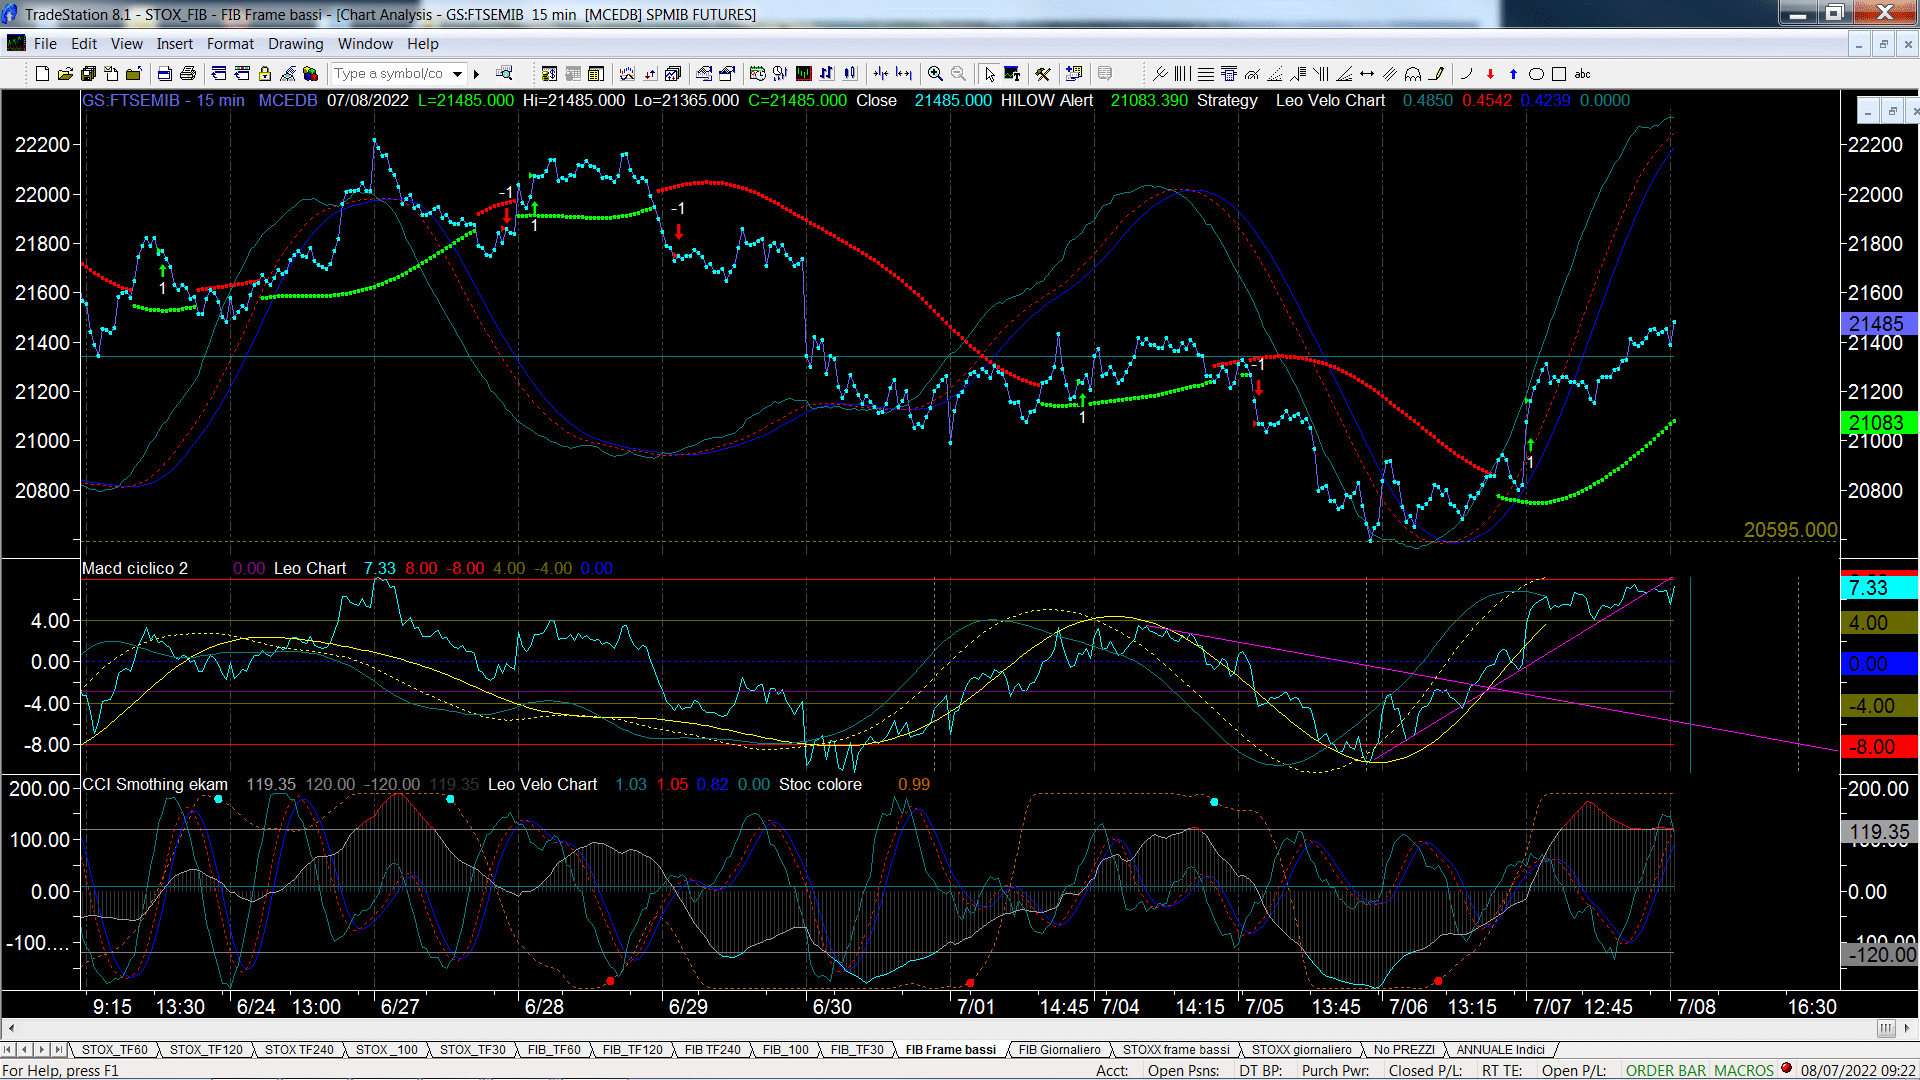
Task: Switch to the FIB Giornaliero tab
Action: 1059,1049
